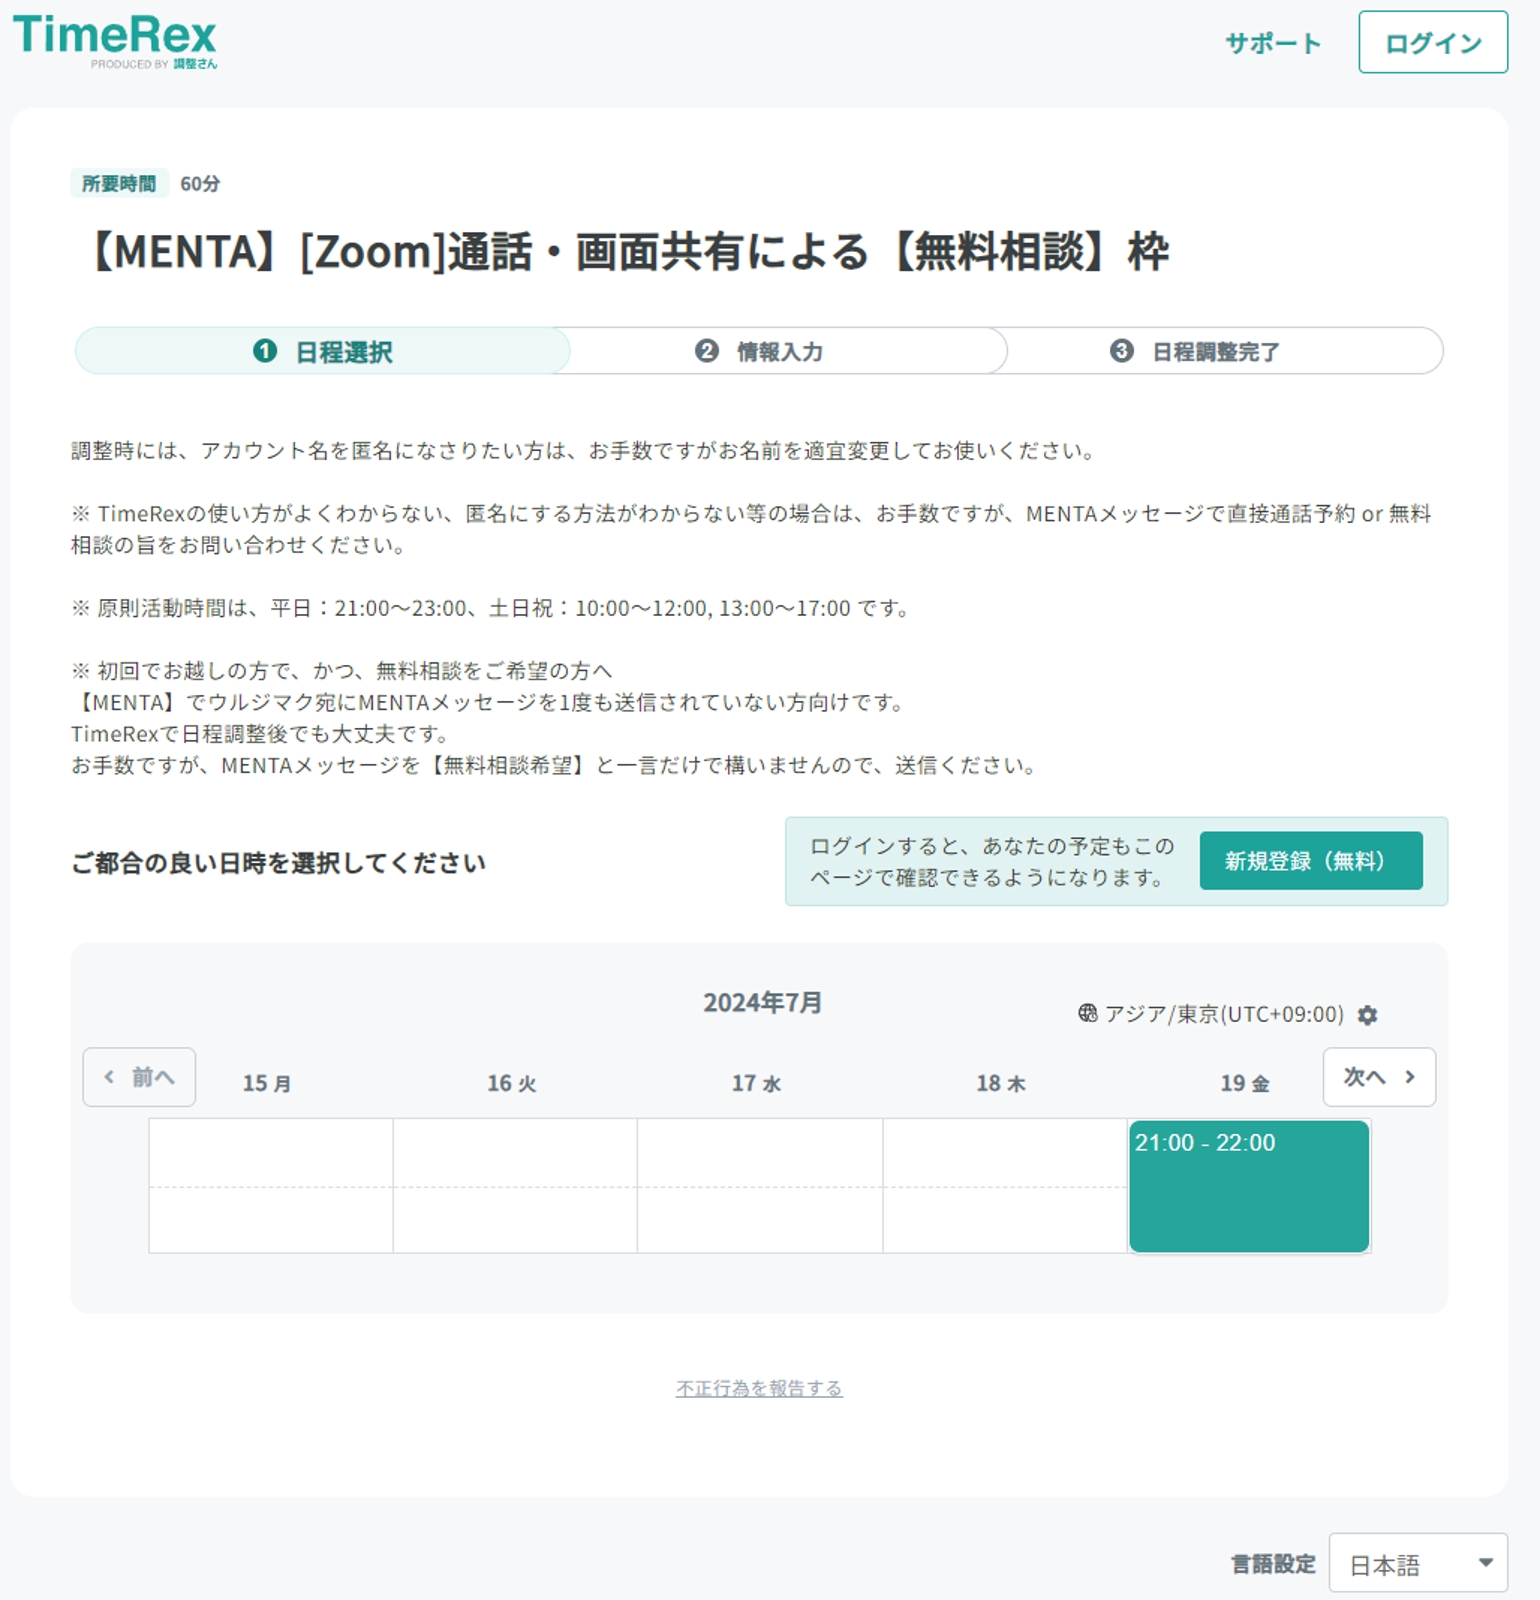Open the サポート link
1540x1600 pixels.
(x=1273, y=43)
